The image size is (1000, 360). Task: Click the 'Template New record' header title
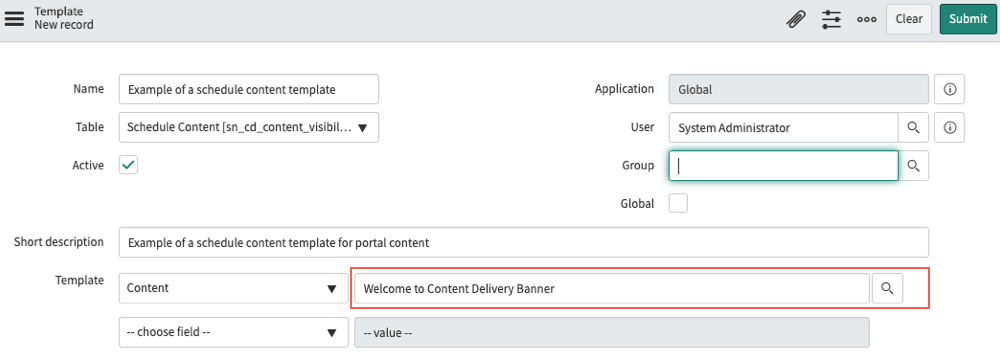tap(64, 19)
